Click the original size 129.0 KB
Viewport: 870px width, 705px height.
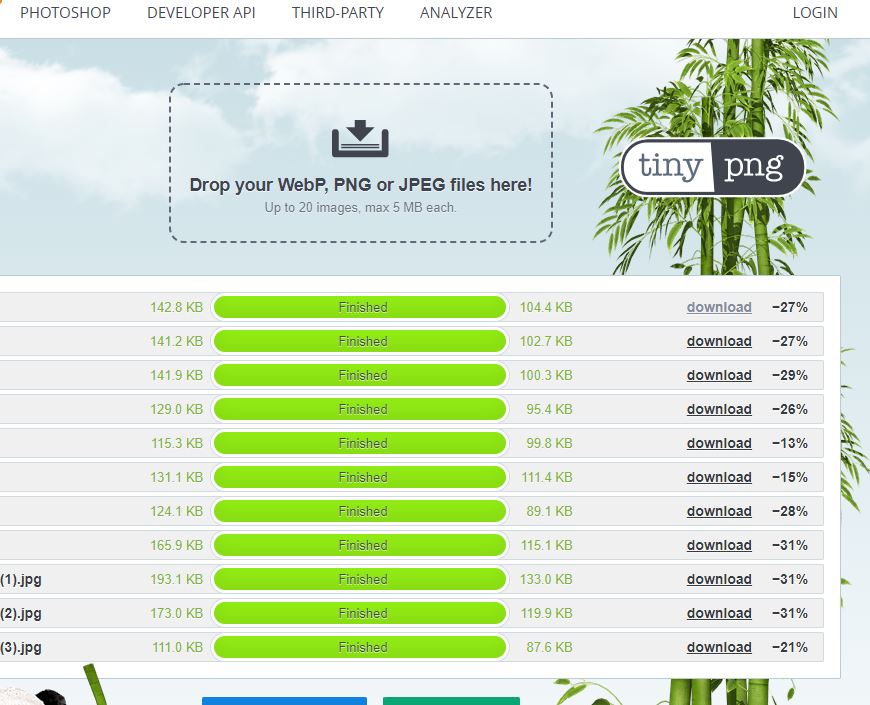pyautogui.click(x=176, y=409)
